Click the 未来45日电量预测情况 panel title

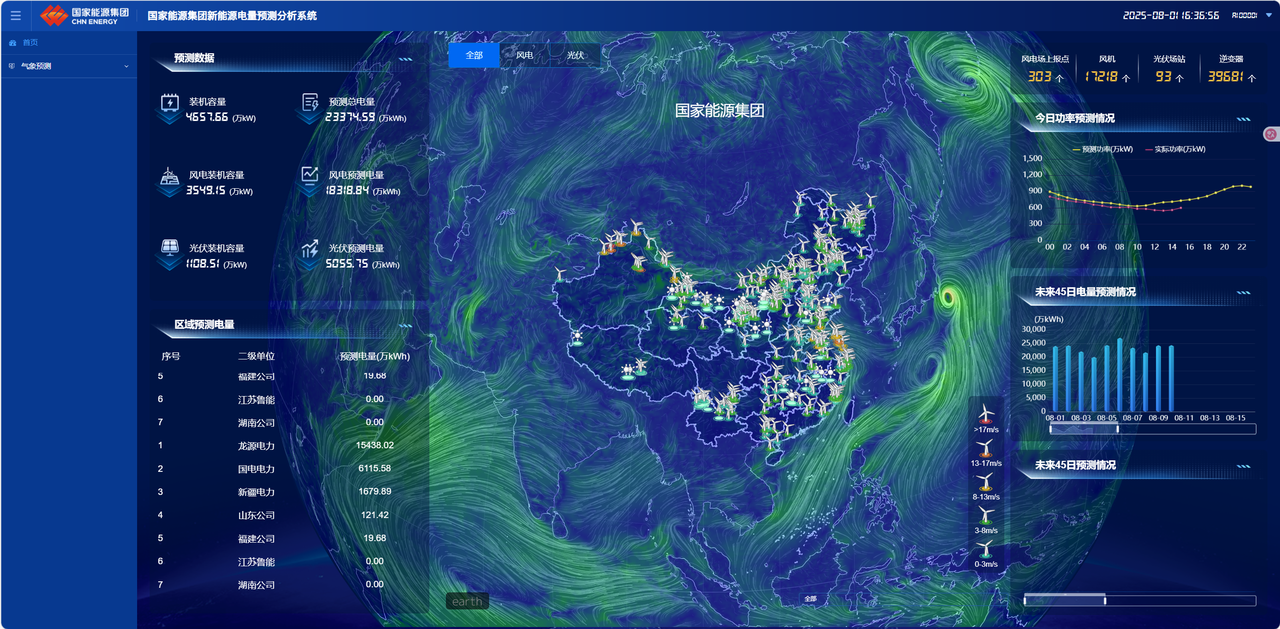pyautogui.click(x=1085, y=292)
